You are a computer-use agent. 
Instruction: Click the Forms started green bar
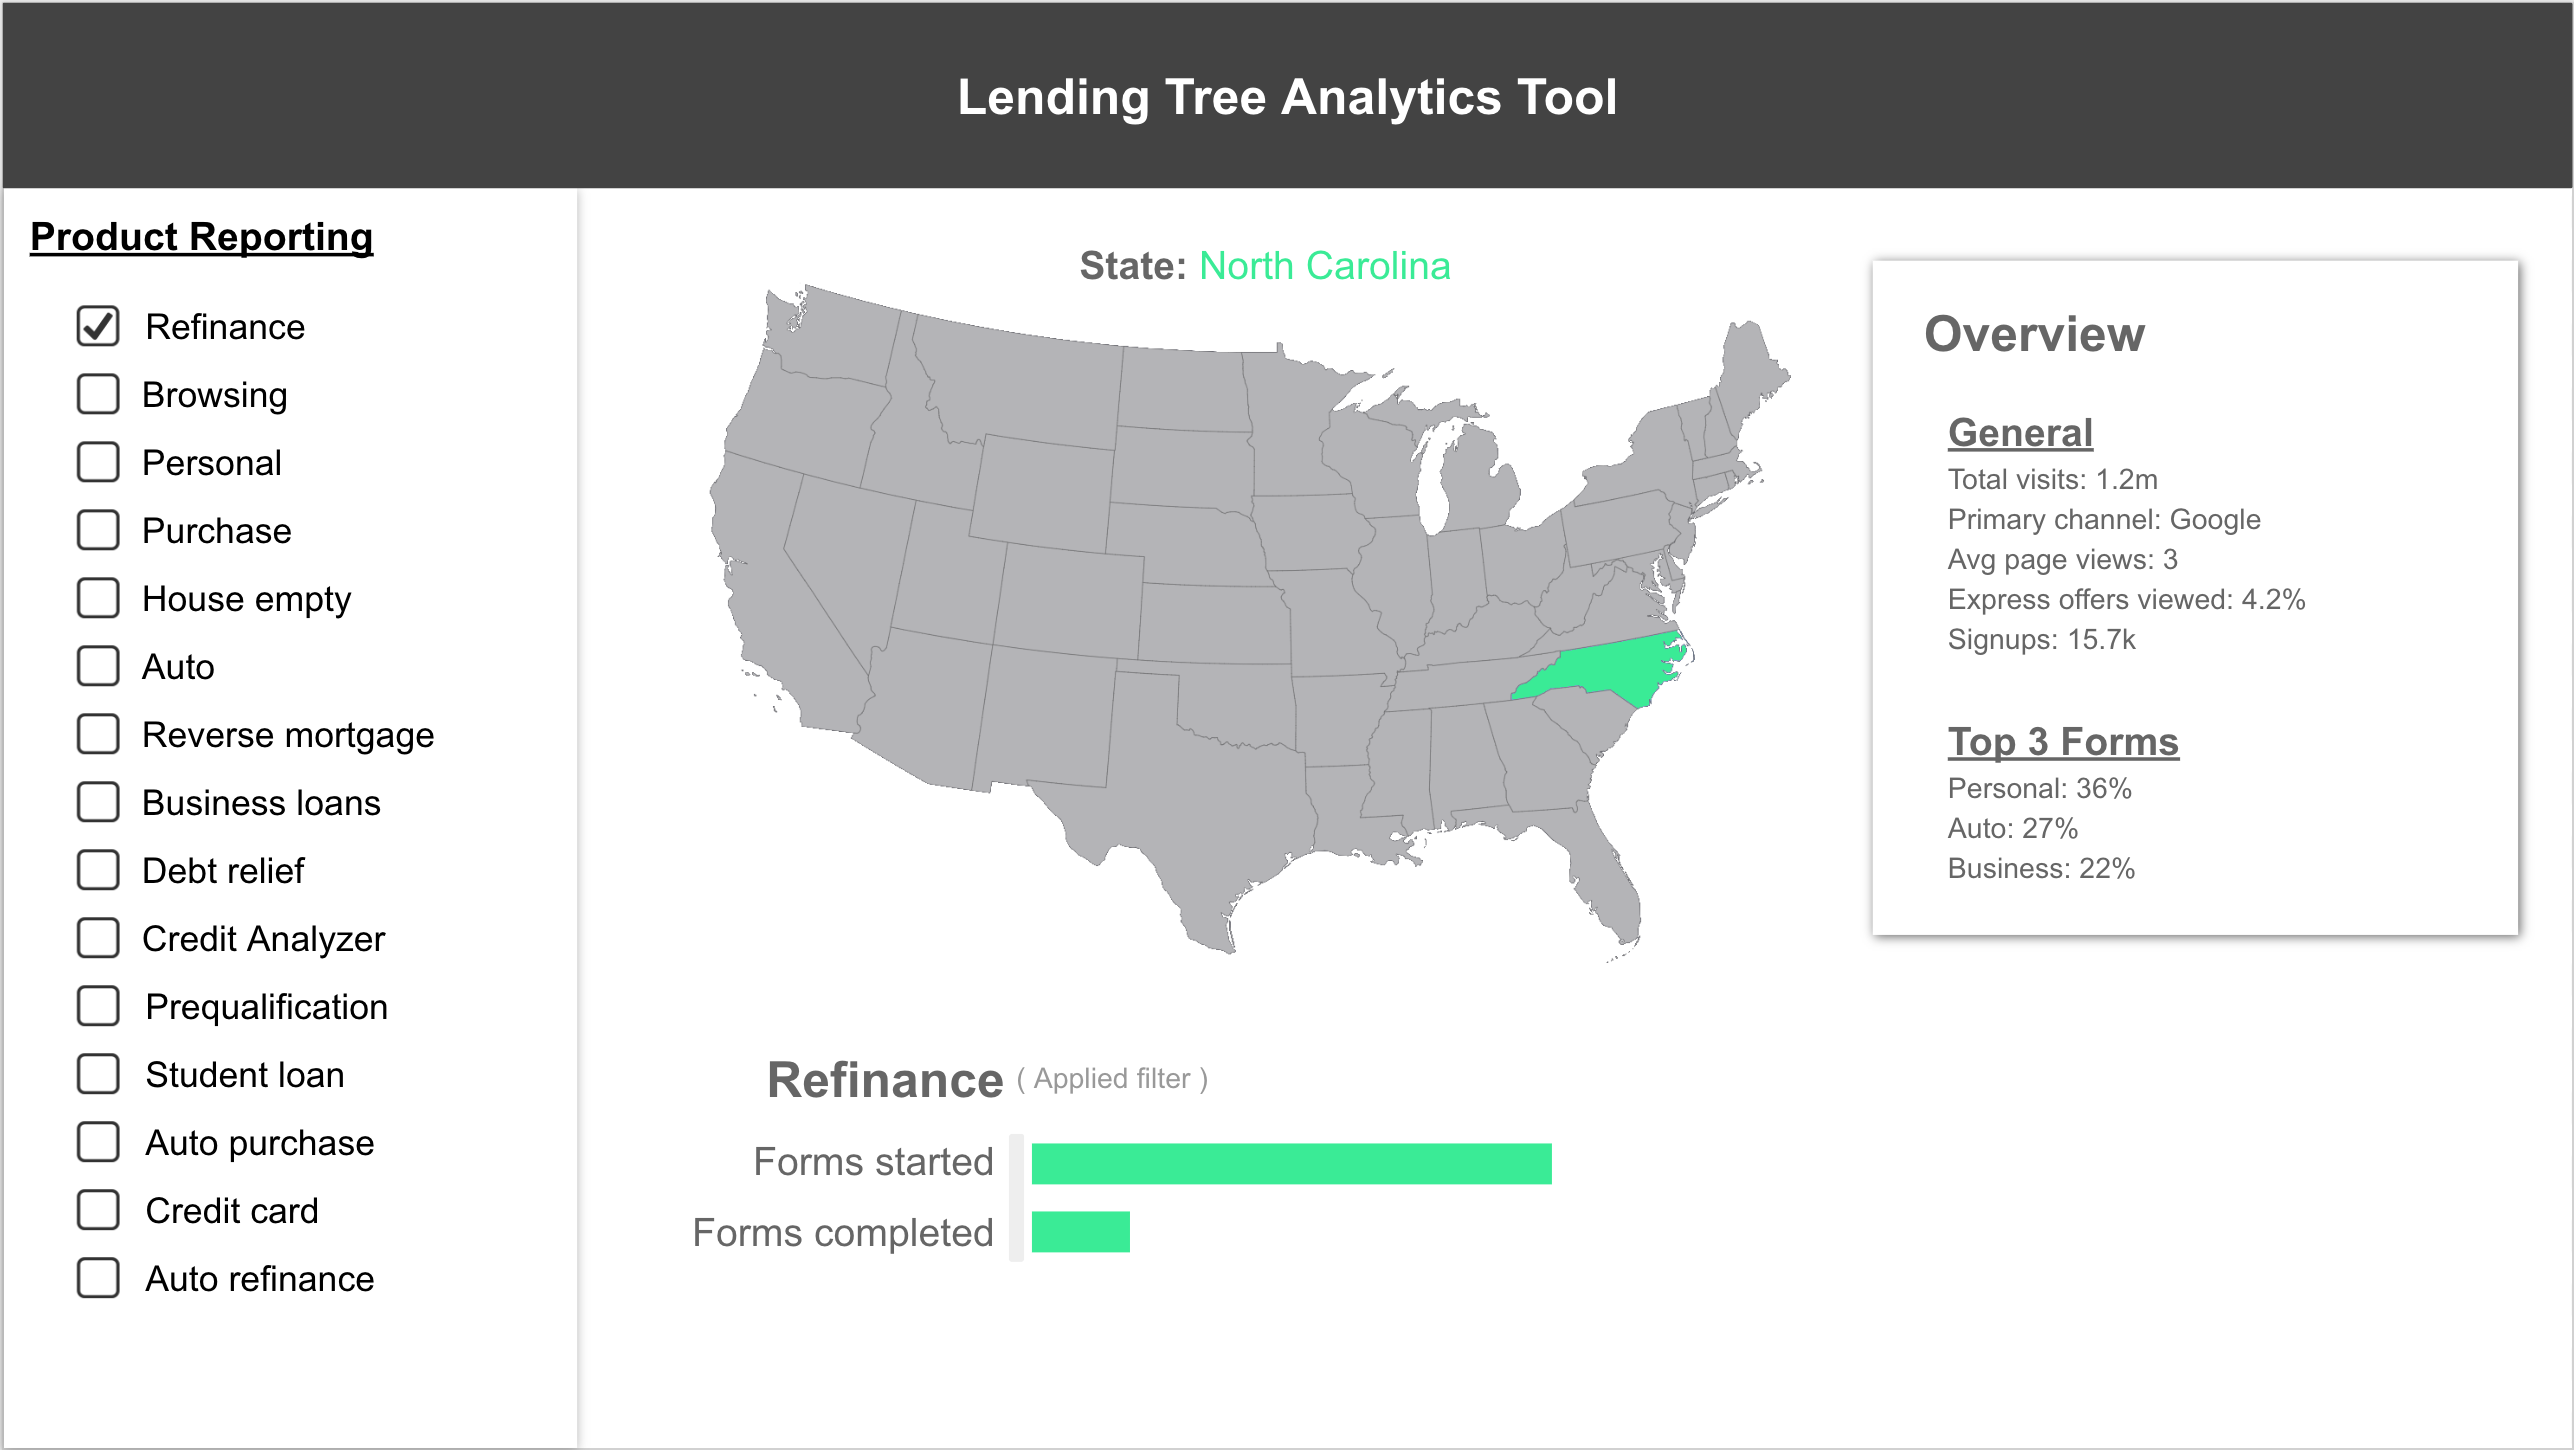[1291, 1164]
